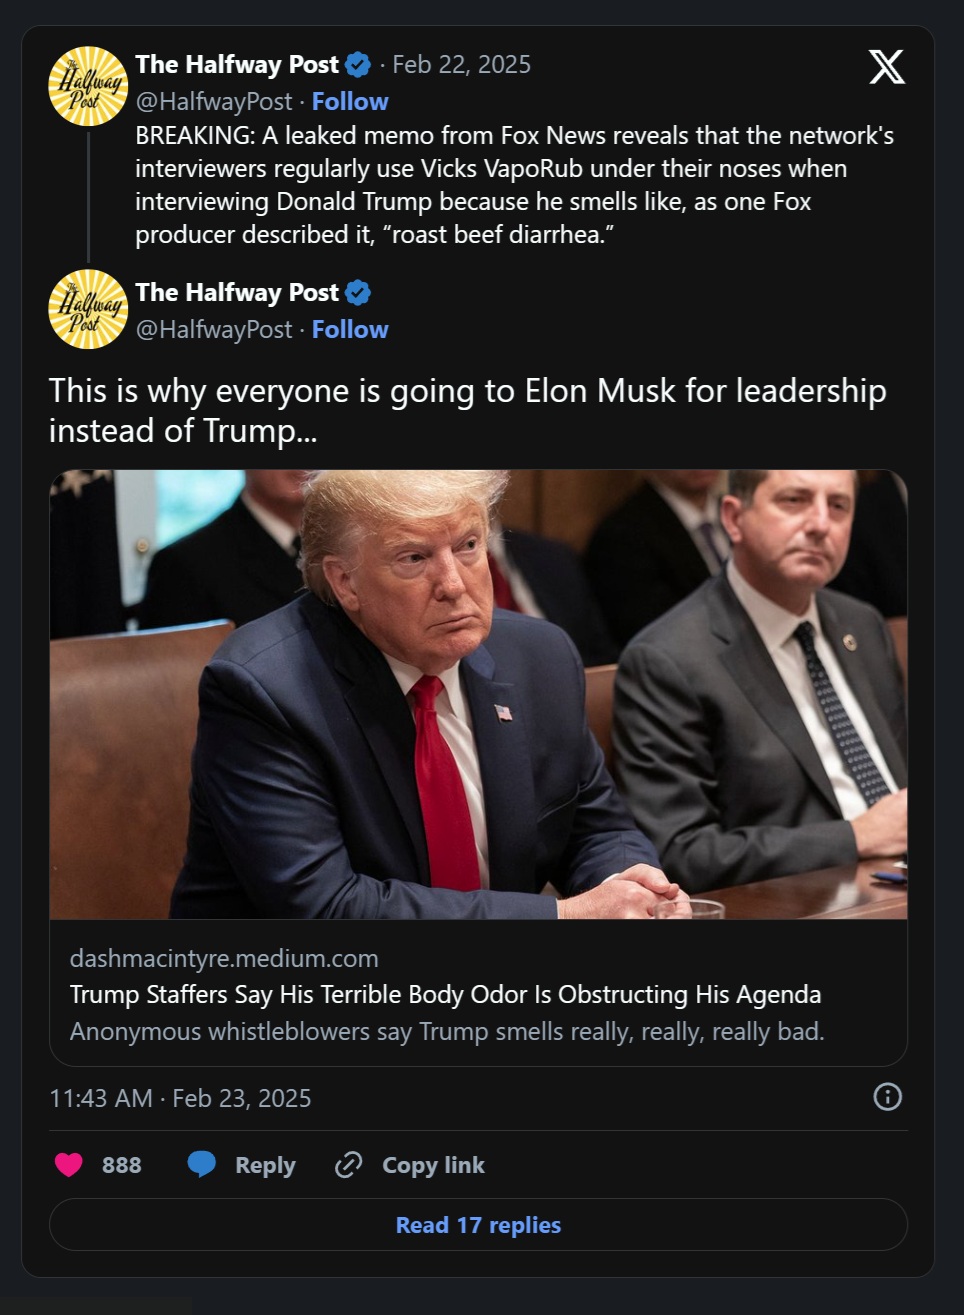
Task: Click the X logo icon
Action: (886, 67)
